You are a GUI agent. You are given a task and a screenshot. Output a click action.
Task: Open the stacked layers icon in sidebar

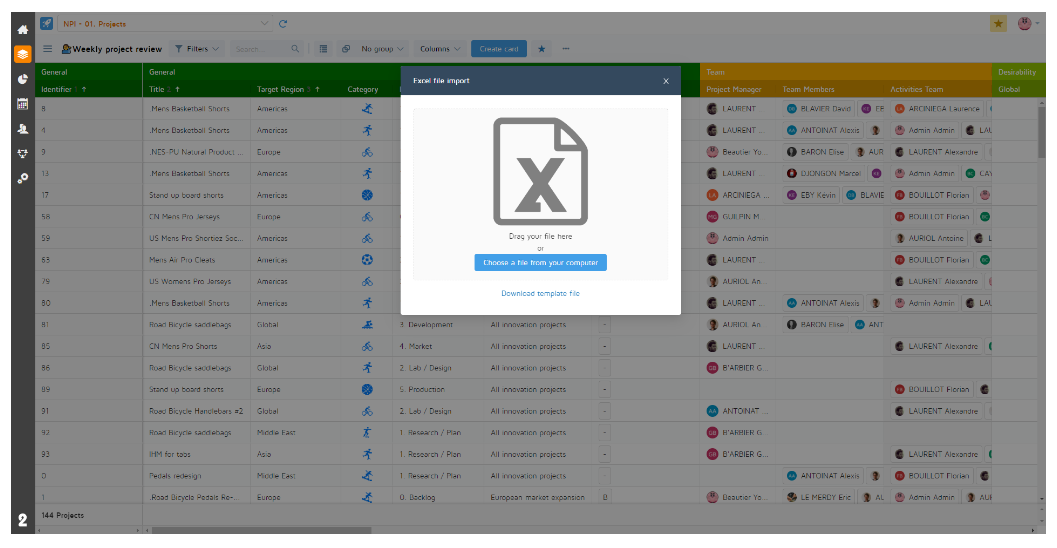point(22,54)
